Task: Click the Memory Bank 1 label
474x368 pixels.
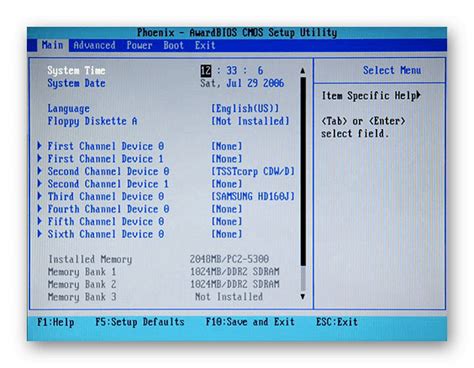Action: pyautogui.click(x=82, y=272)
